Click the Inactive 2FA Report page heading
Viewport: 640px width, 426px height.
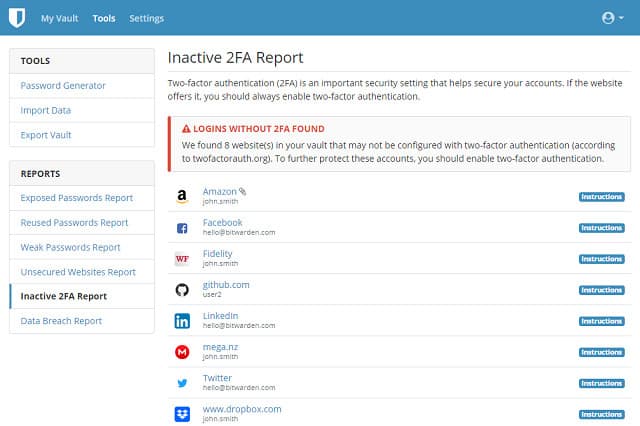(236, 58)
